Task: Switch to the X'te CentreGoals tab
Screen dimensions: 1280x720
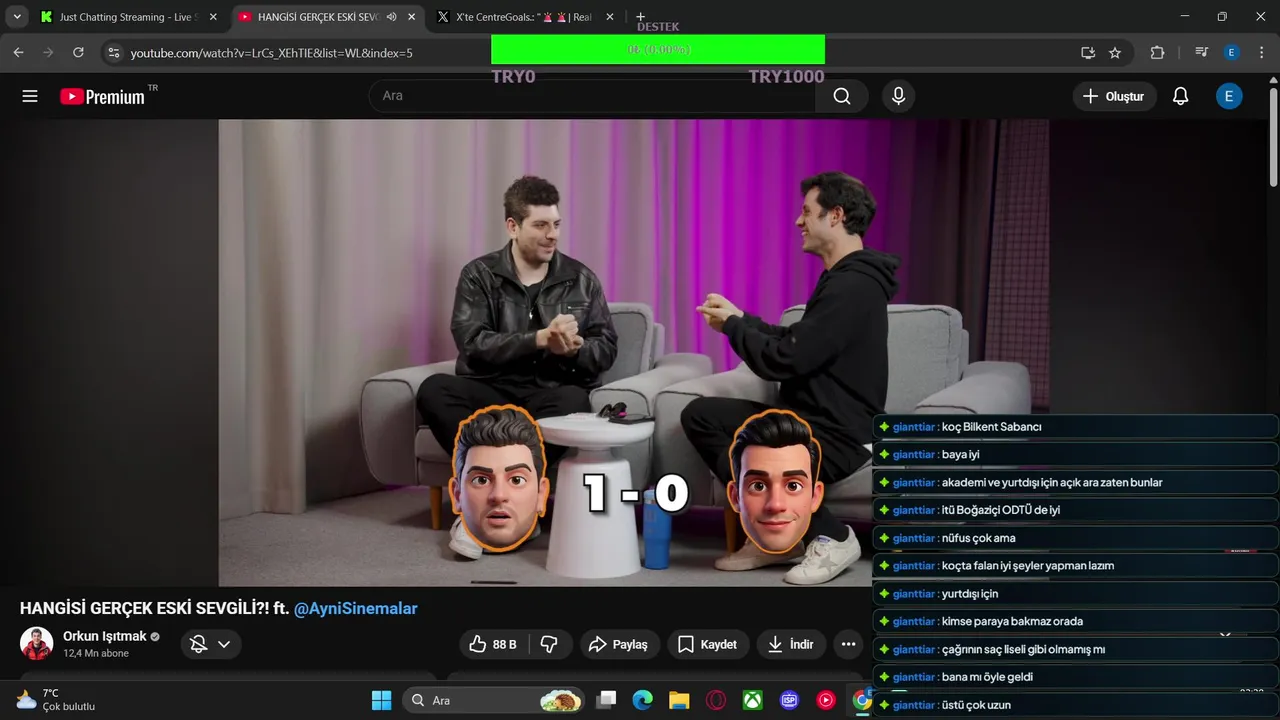Action: tap(525, 17)
